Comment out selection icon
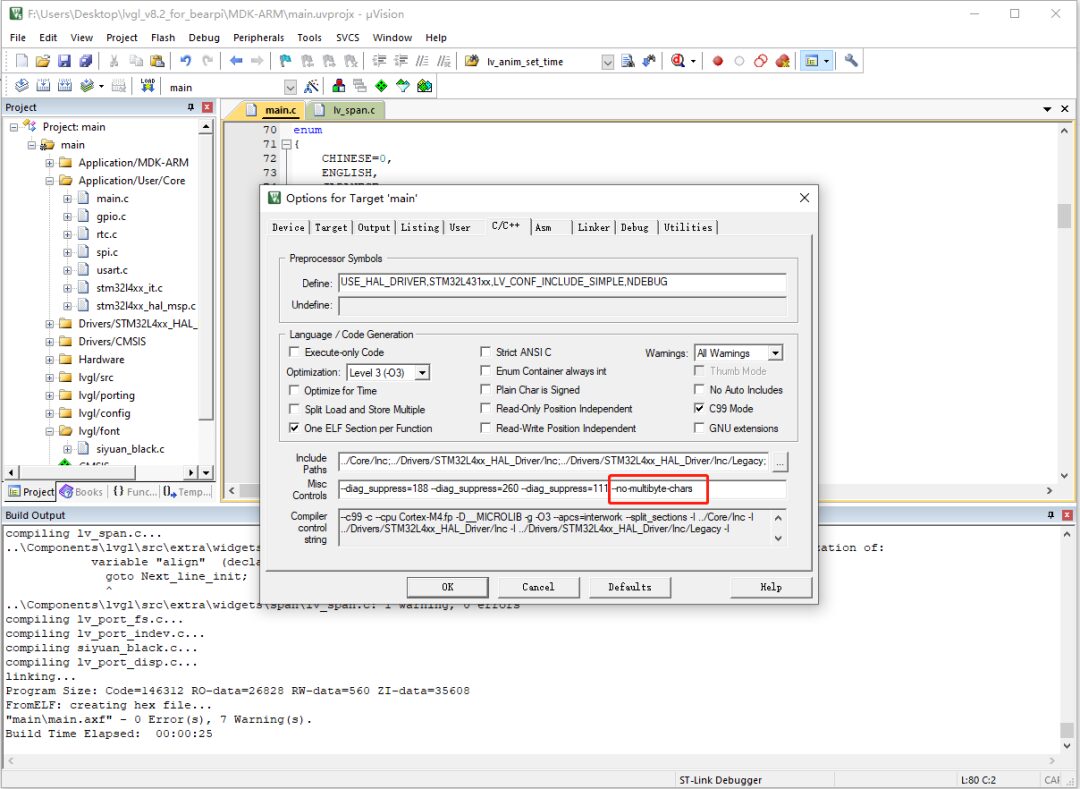Viewport: 1080px width, 789px height. coord(422,61)
